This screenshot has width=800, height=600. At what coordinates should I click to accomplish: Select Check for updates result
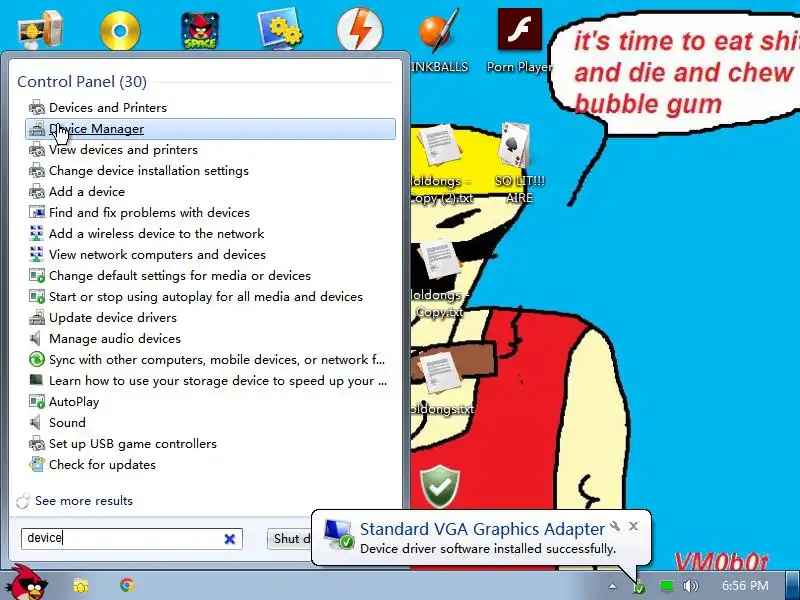point(210,464)
